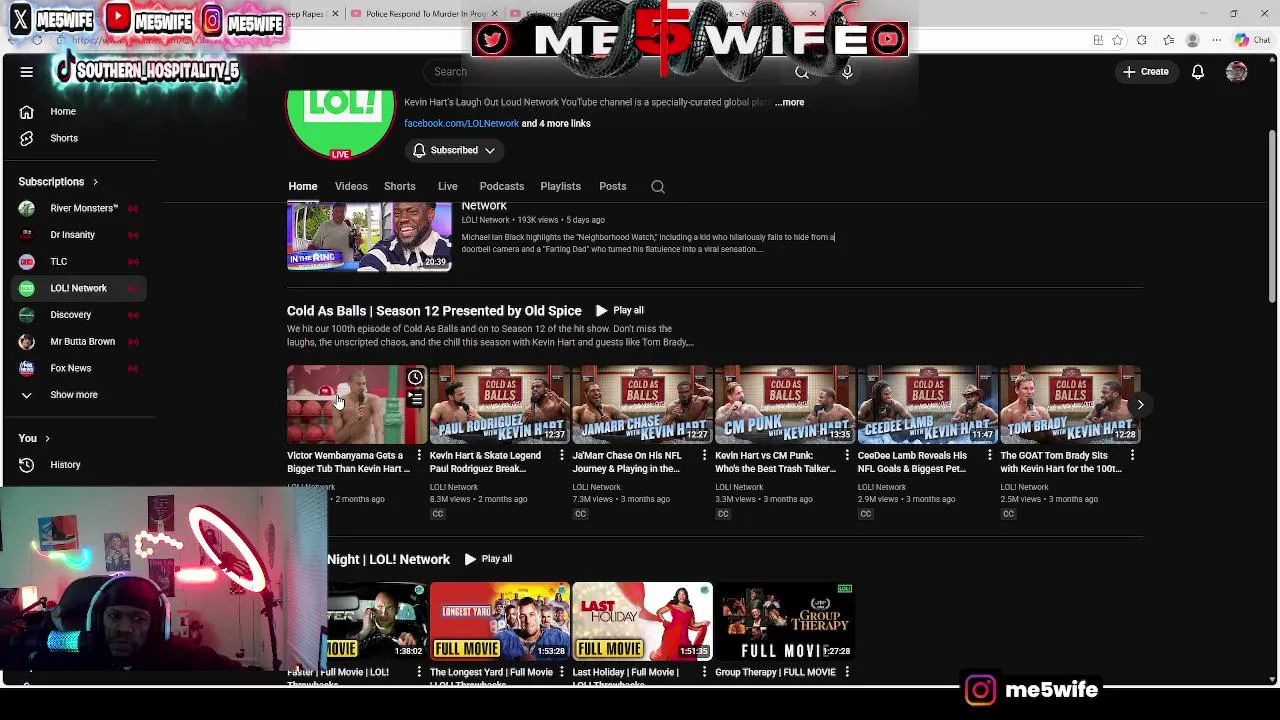
Task: Open Dr Insanity subscription channel
Action: [x=80, y=235]
